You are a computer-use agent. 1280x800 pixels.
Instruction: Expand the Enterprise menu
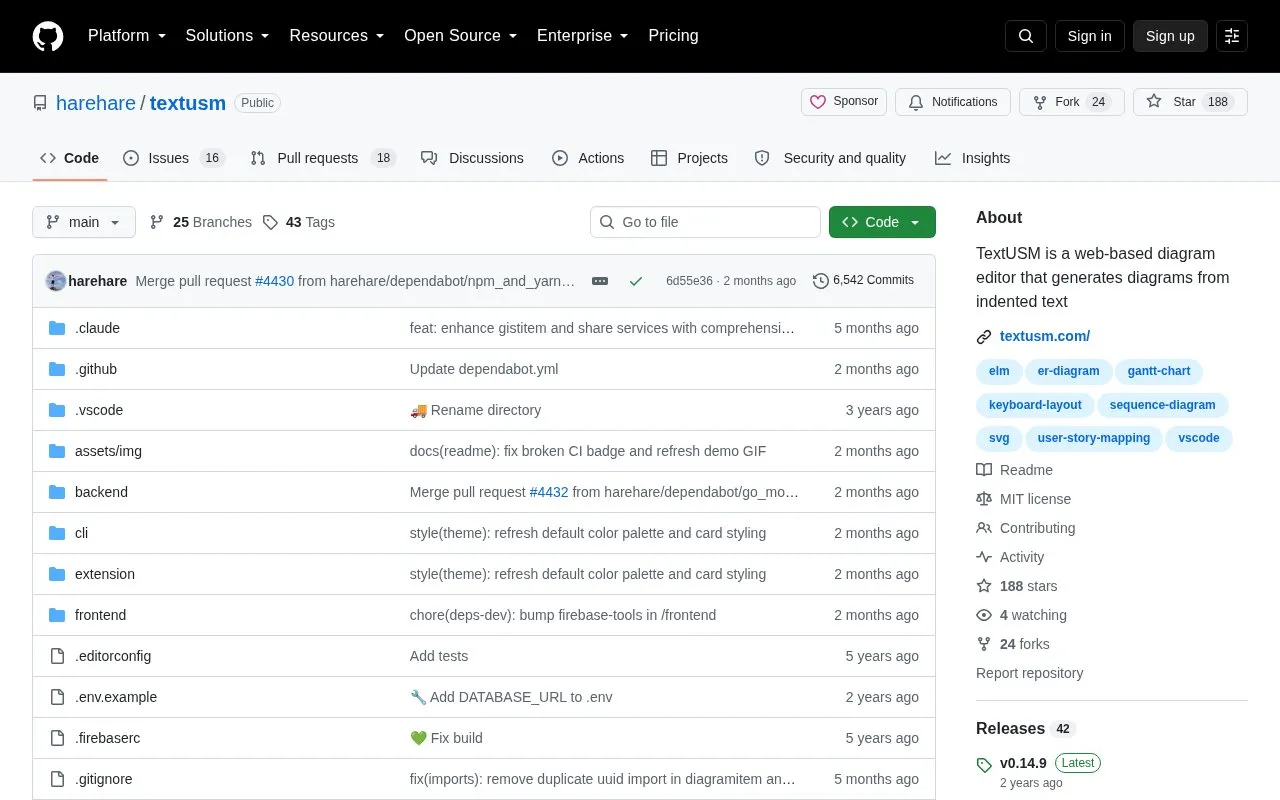point(583,36)
